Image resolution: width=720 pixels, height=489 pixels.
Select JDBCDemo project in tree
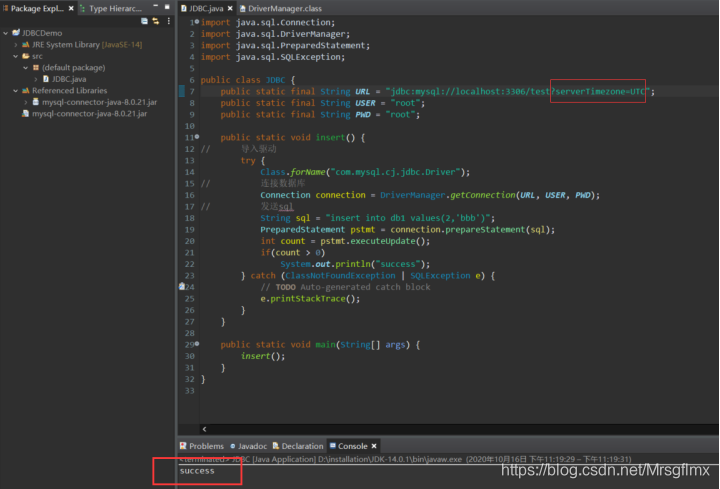point(42,33)
